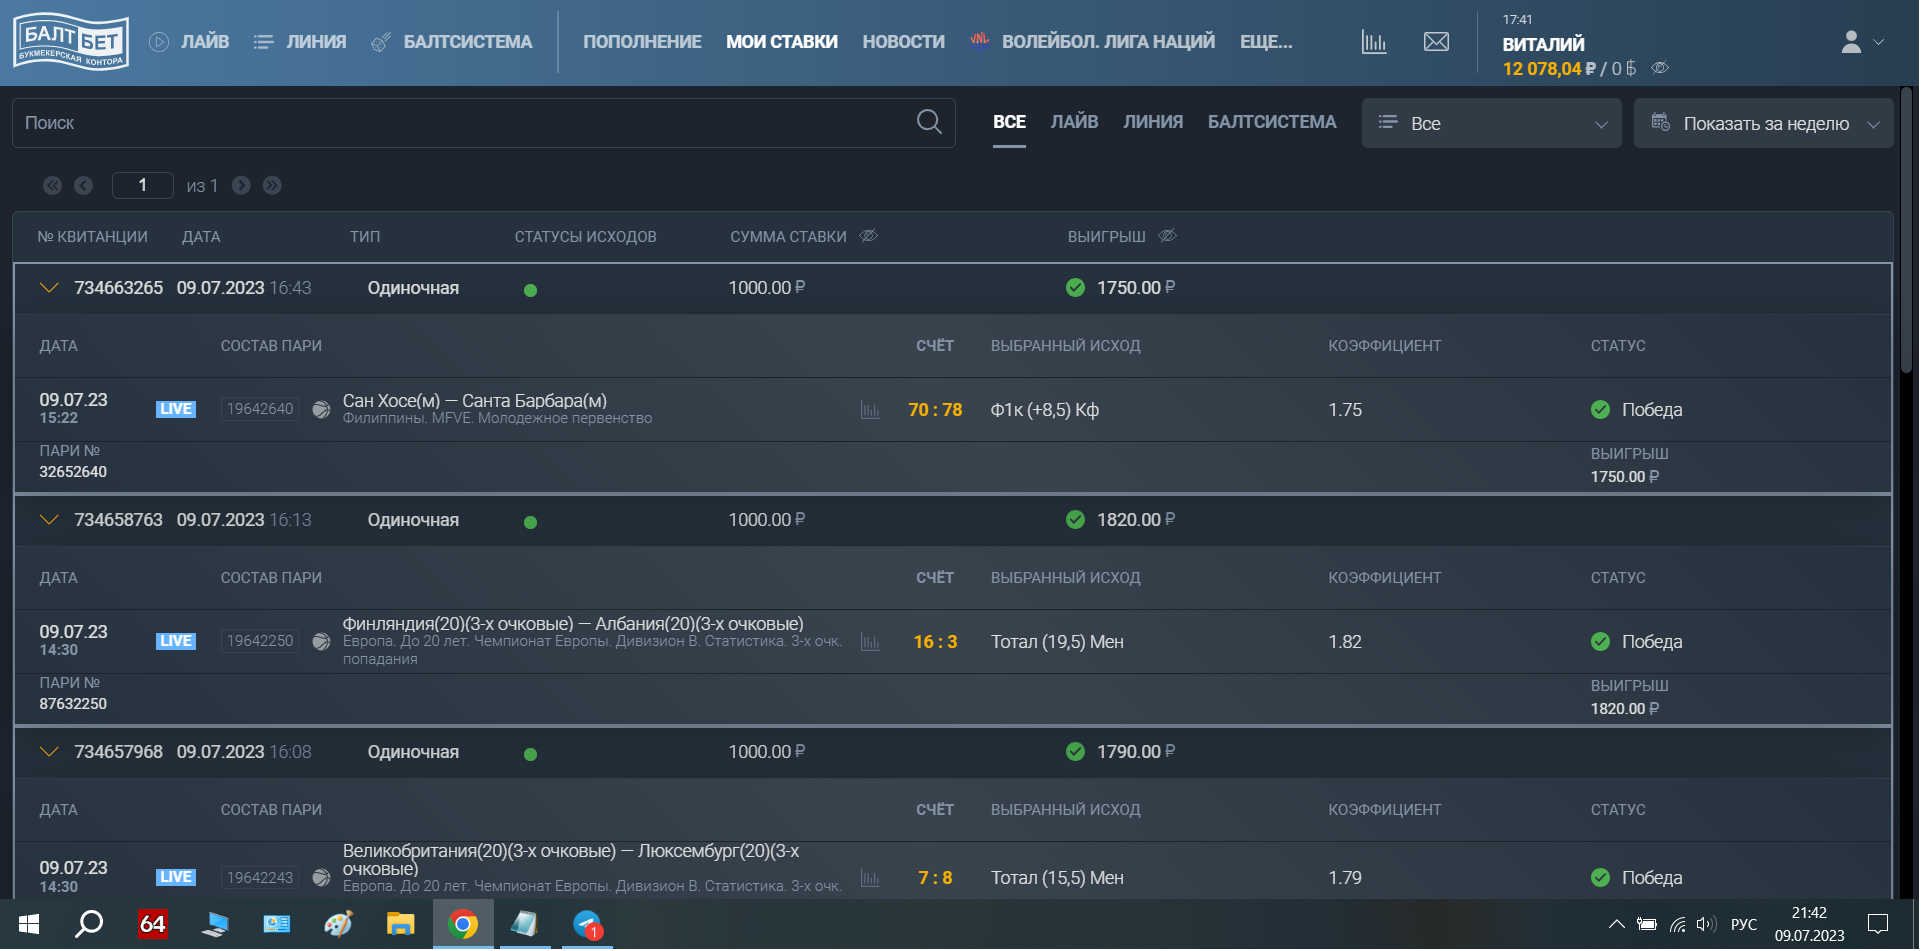Collapse bet receipt 734663265
This screenshot has height=951, width=1921.
pyautogui.click(x=49, y=288)
